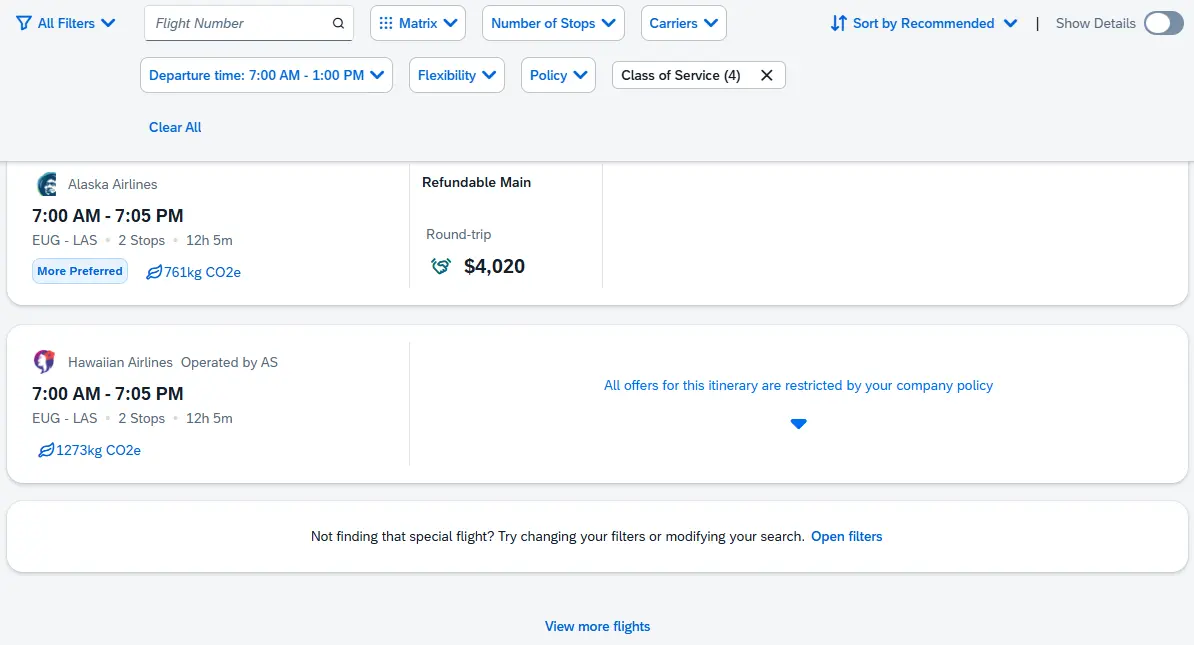Image resolution: width=1194 pixels, height=645 pixels.
Task: Expand the Flexibility filter
Action: tap(457, 75)
